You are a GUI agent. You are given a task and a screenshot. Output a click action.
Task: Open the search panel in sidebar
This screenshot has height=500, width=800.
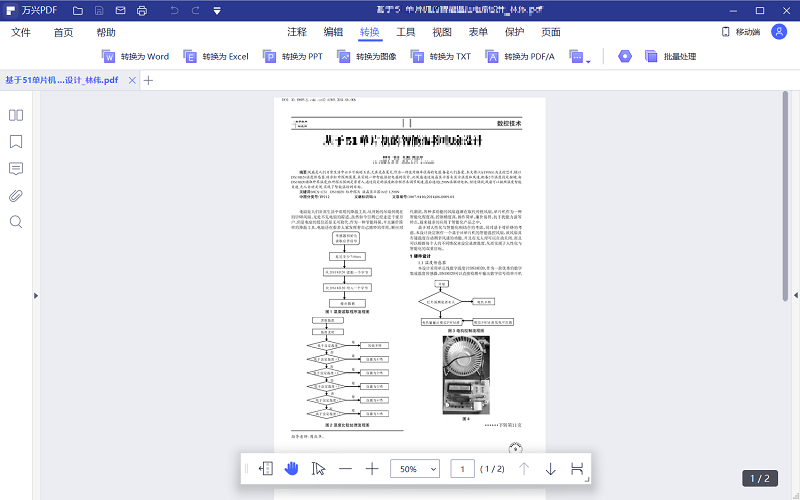point(16,222)
